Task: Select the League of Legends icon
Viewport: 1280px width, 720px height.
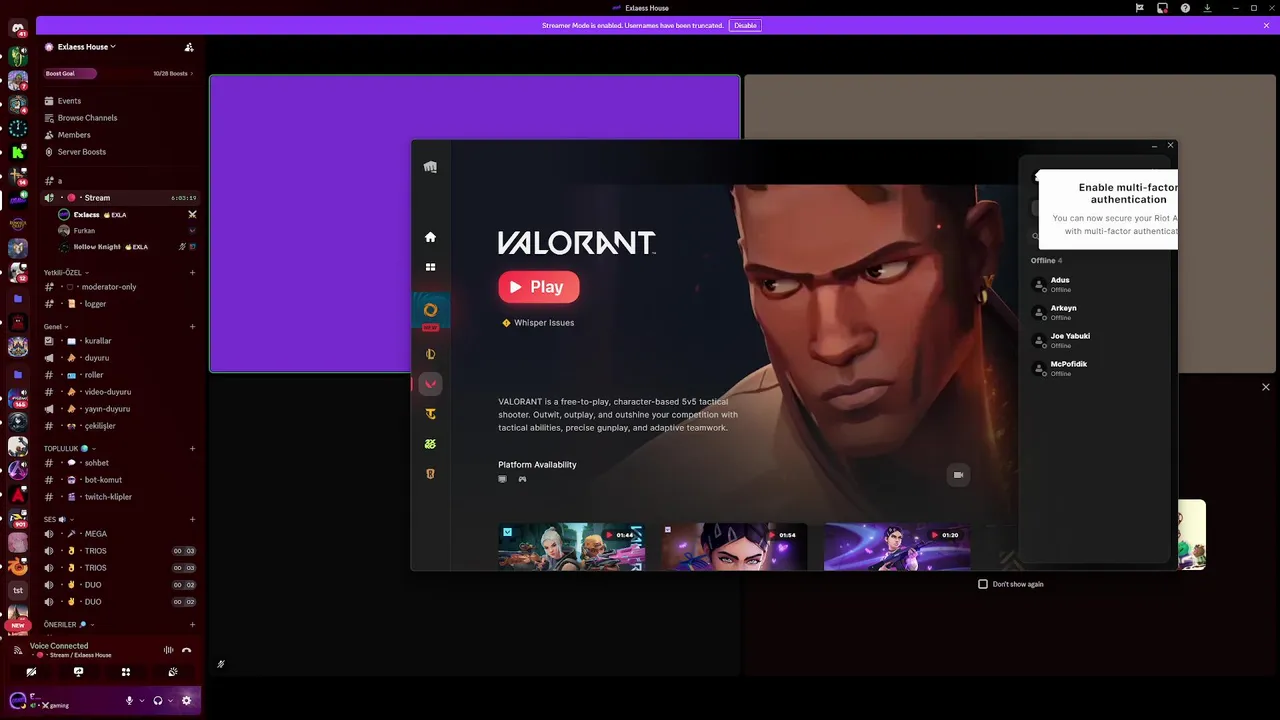Action: tap(430, 354)
